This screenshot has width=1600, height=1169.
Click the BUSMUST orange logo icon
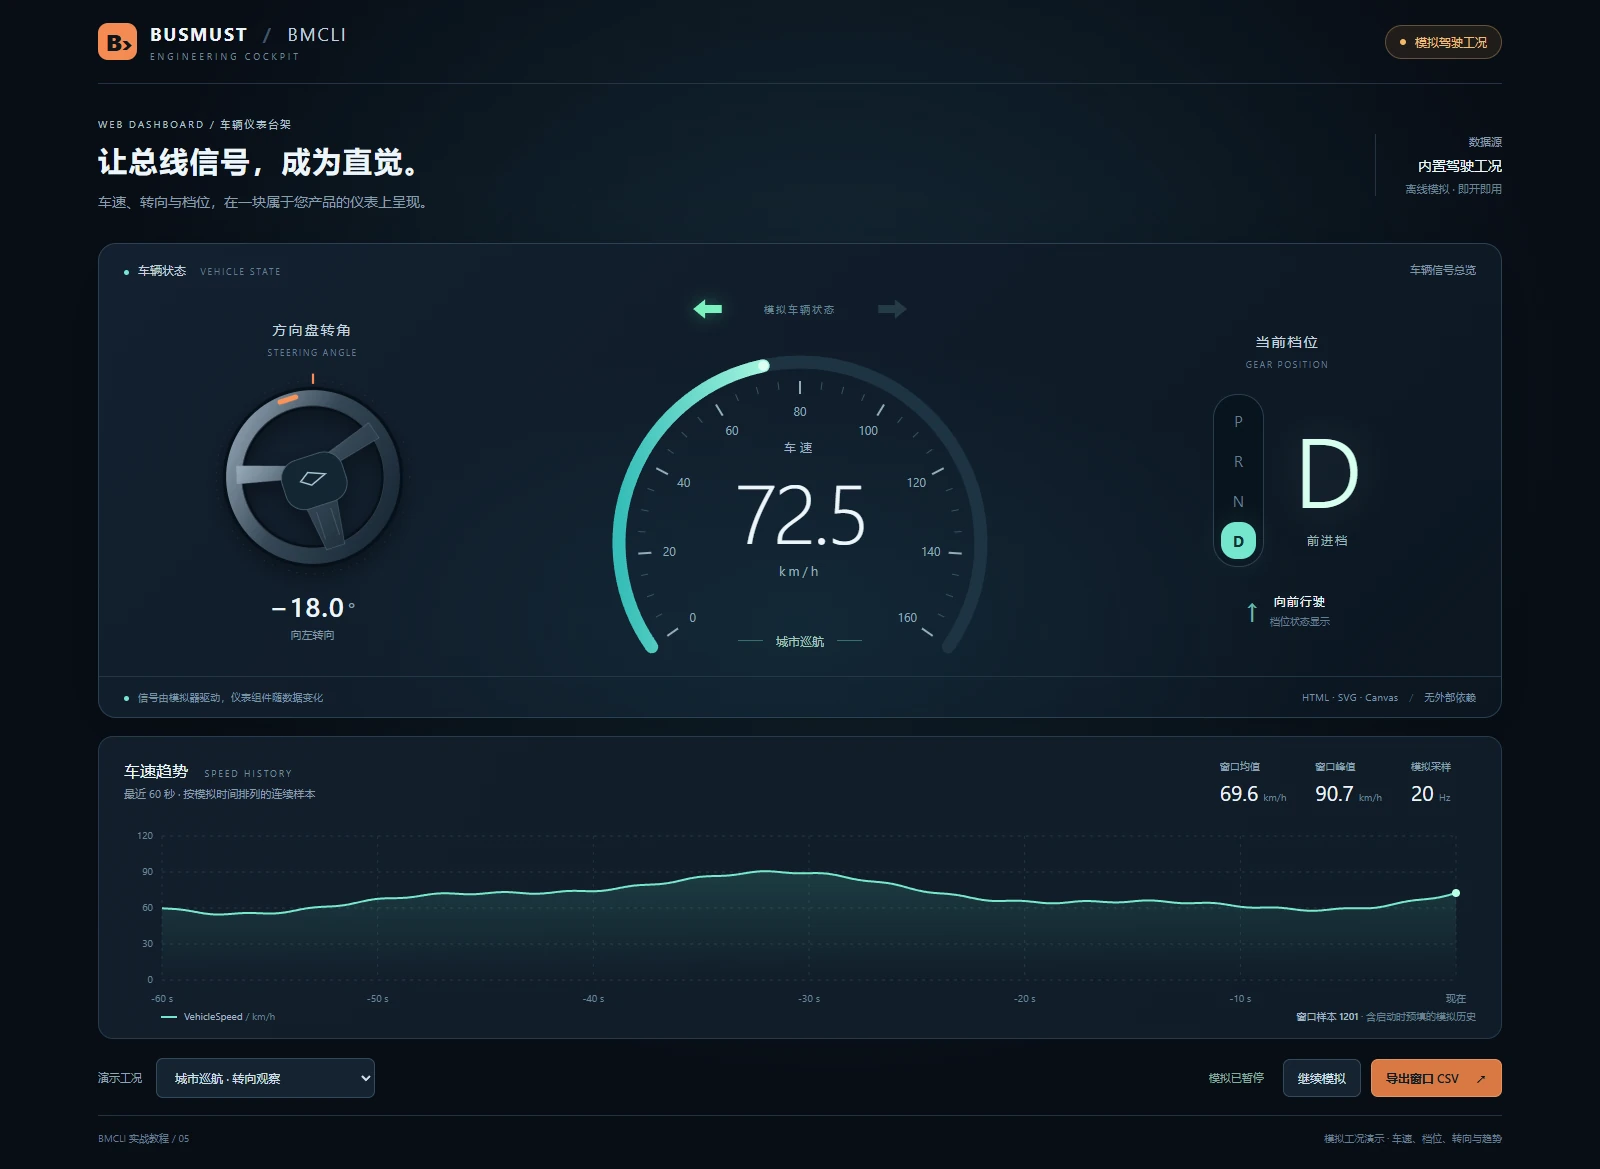(117, 42)
